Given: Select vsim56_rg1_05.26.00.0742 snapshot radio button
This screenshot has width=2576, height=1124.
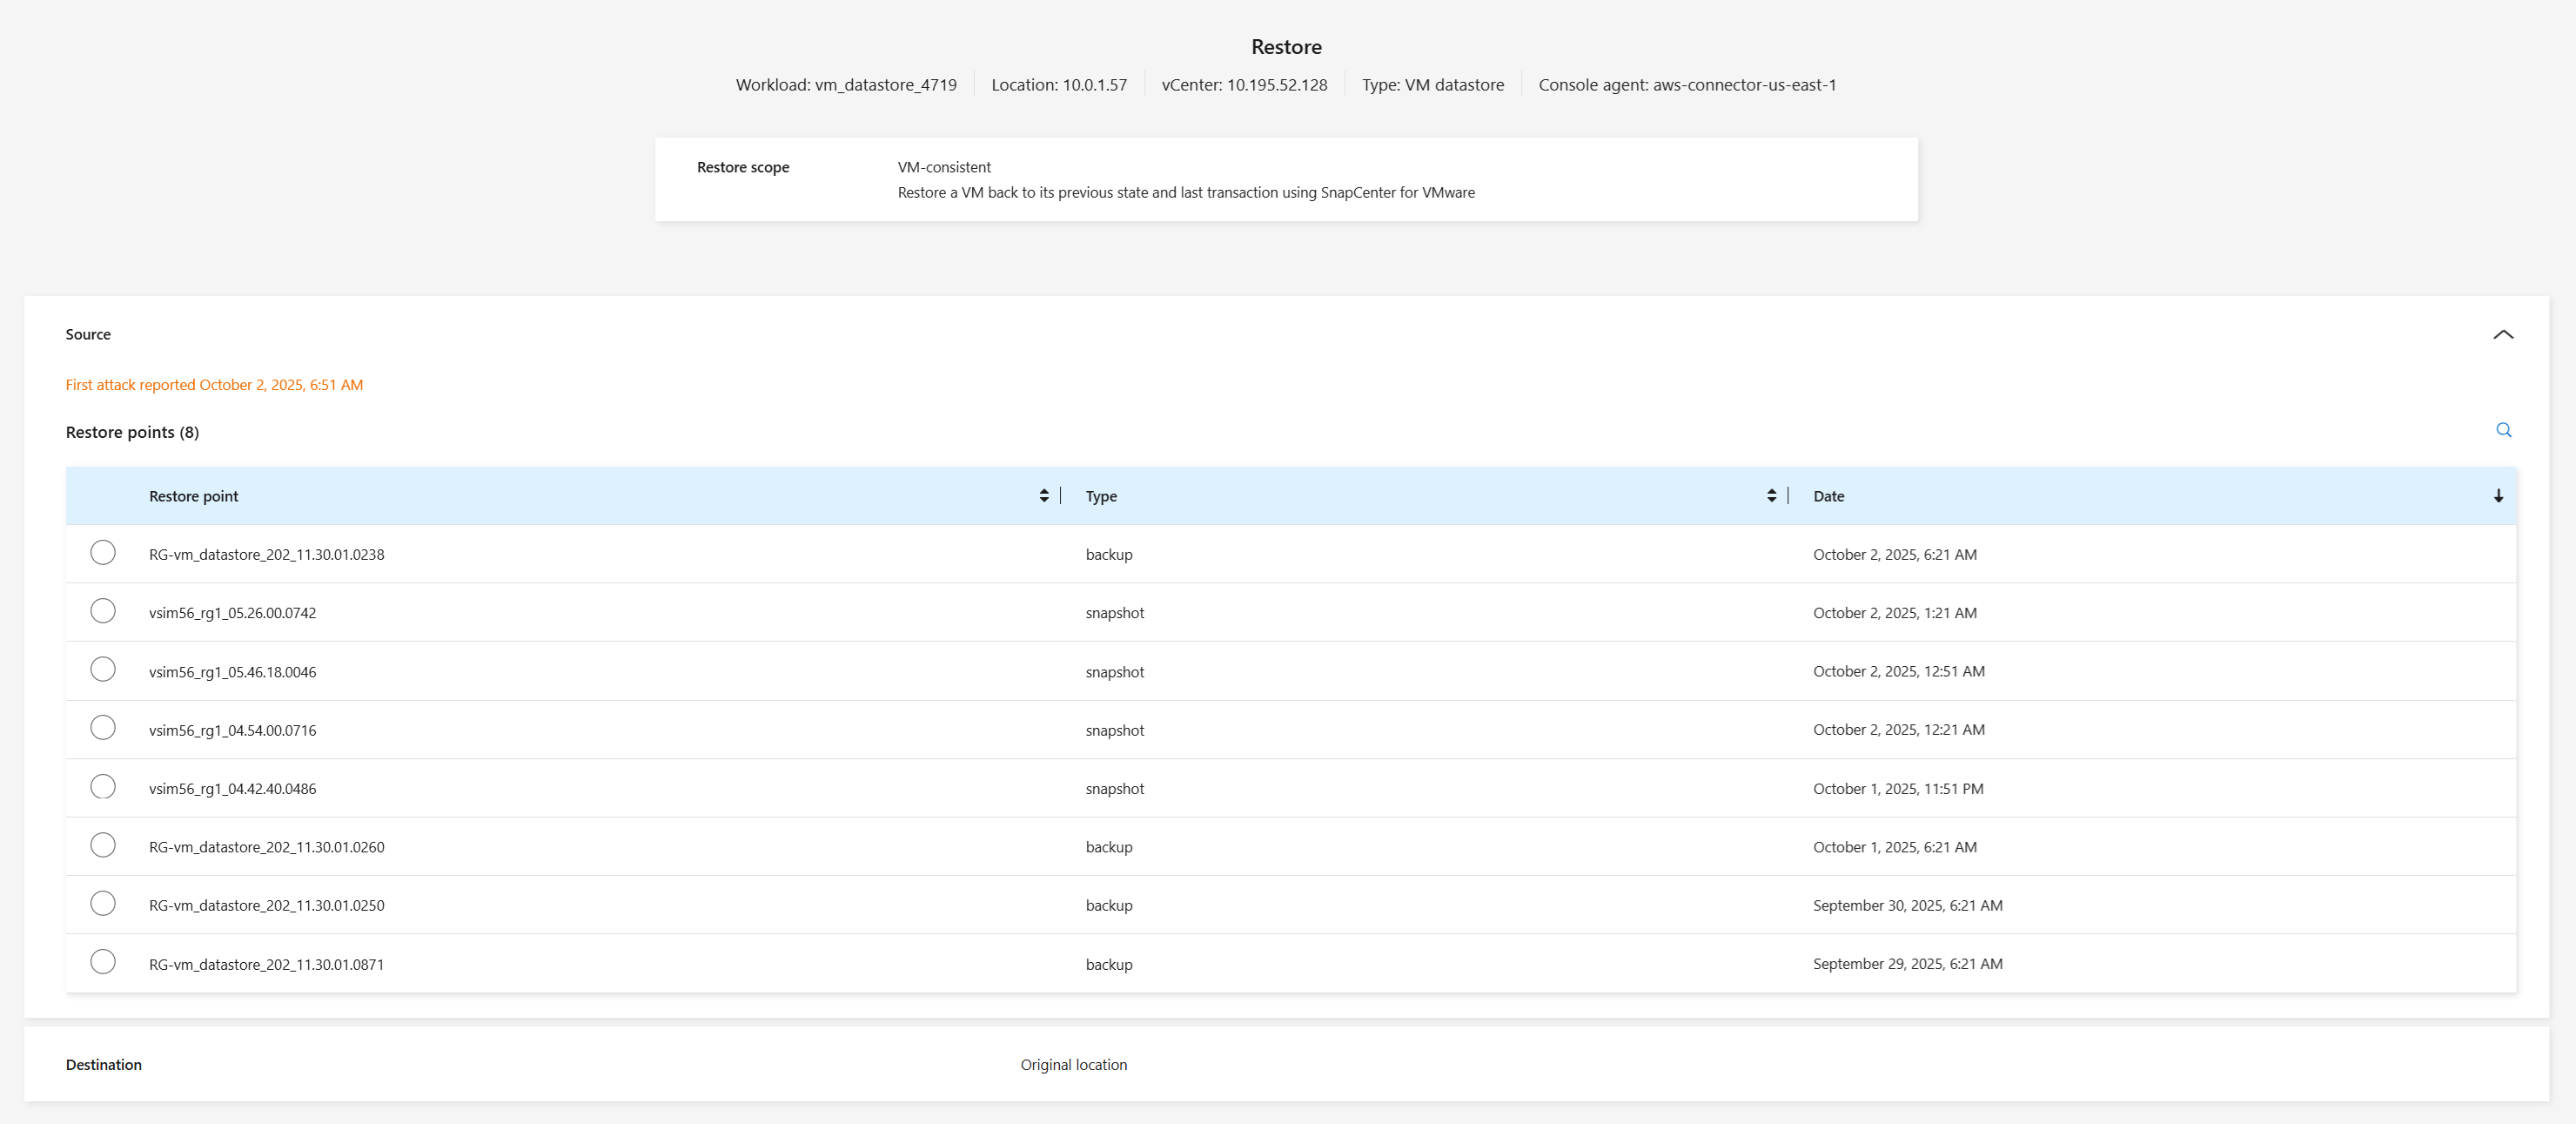Looking at the screenshot, I should click(x=103, y=611).
